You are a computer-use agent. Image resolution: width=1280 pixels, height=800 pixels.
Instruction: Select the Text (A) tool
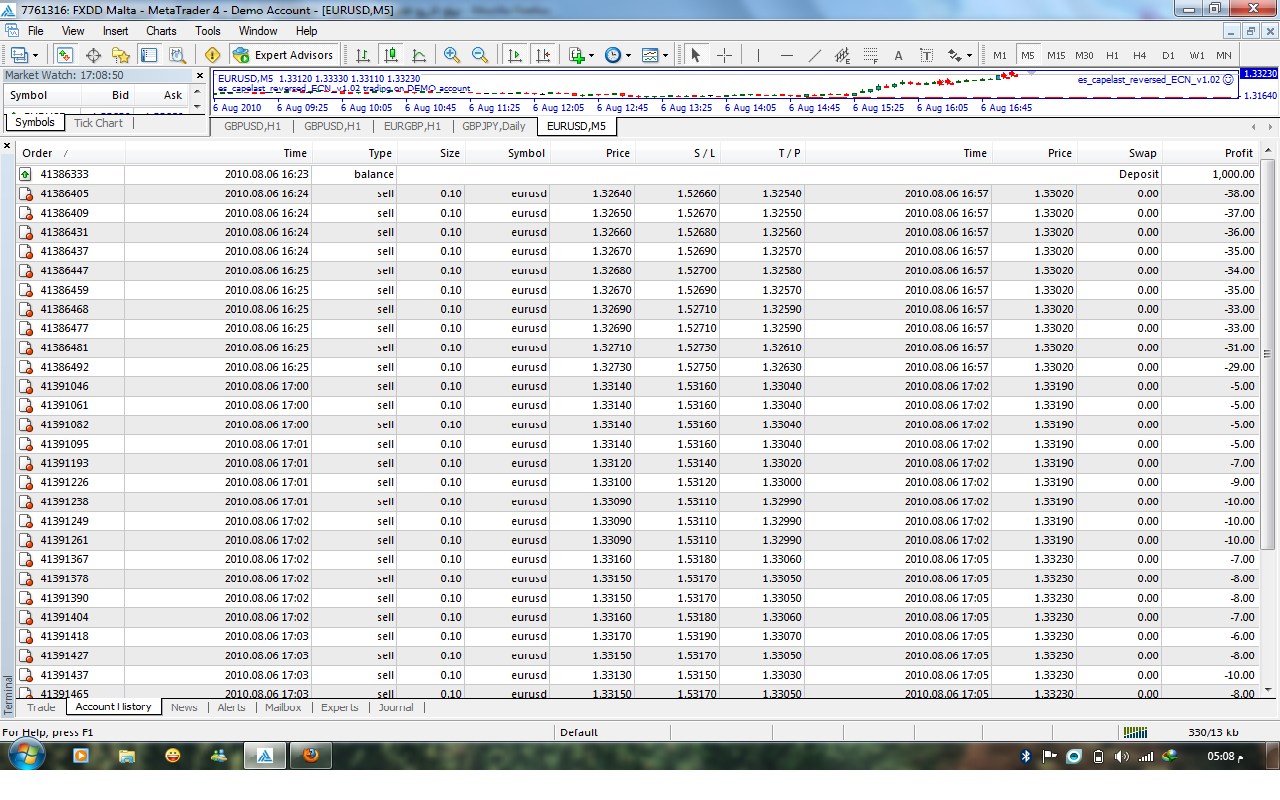coord(898,55)
